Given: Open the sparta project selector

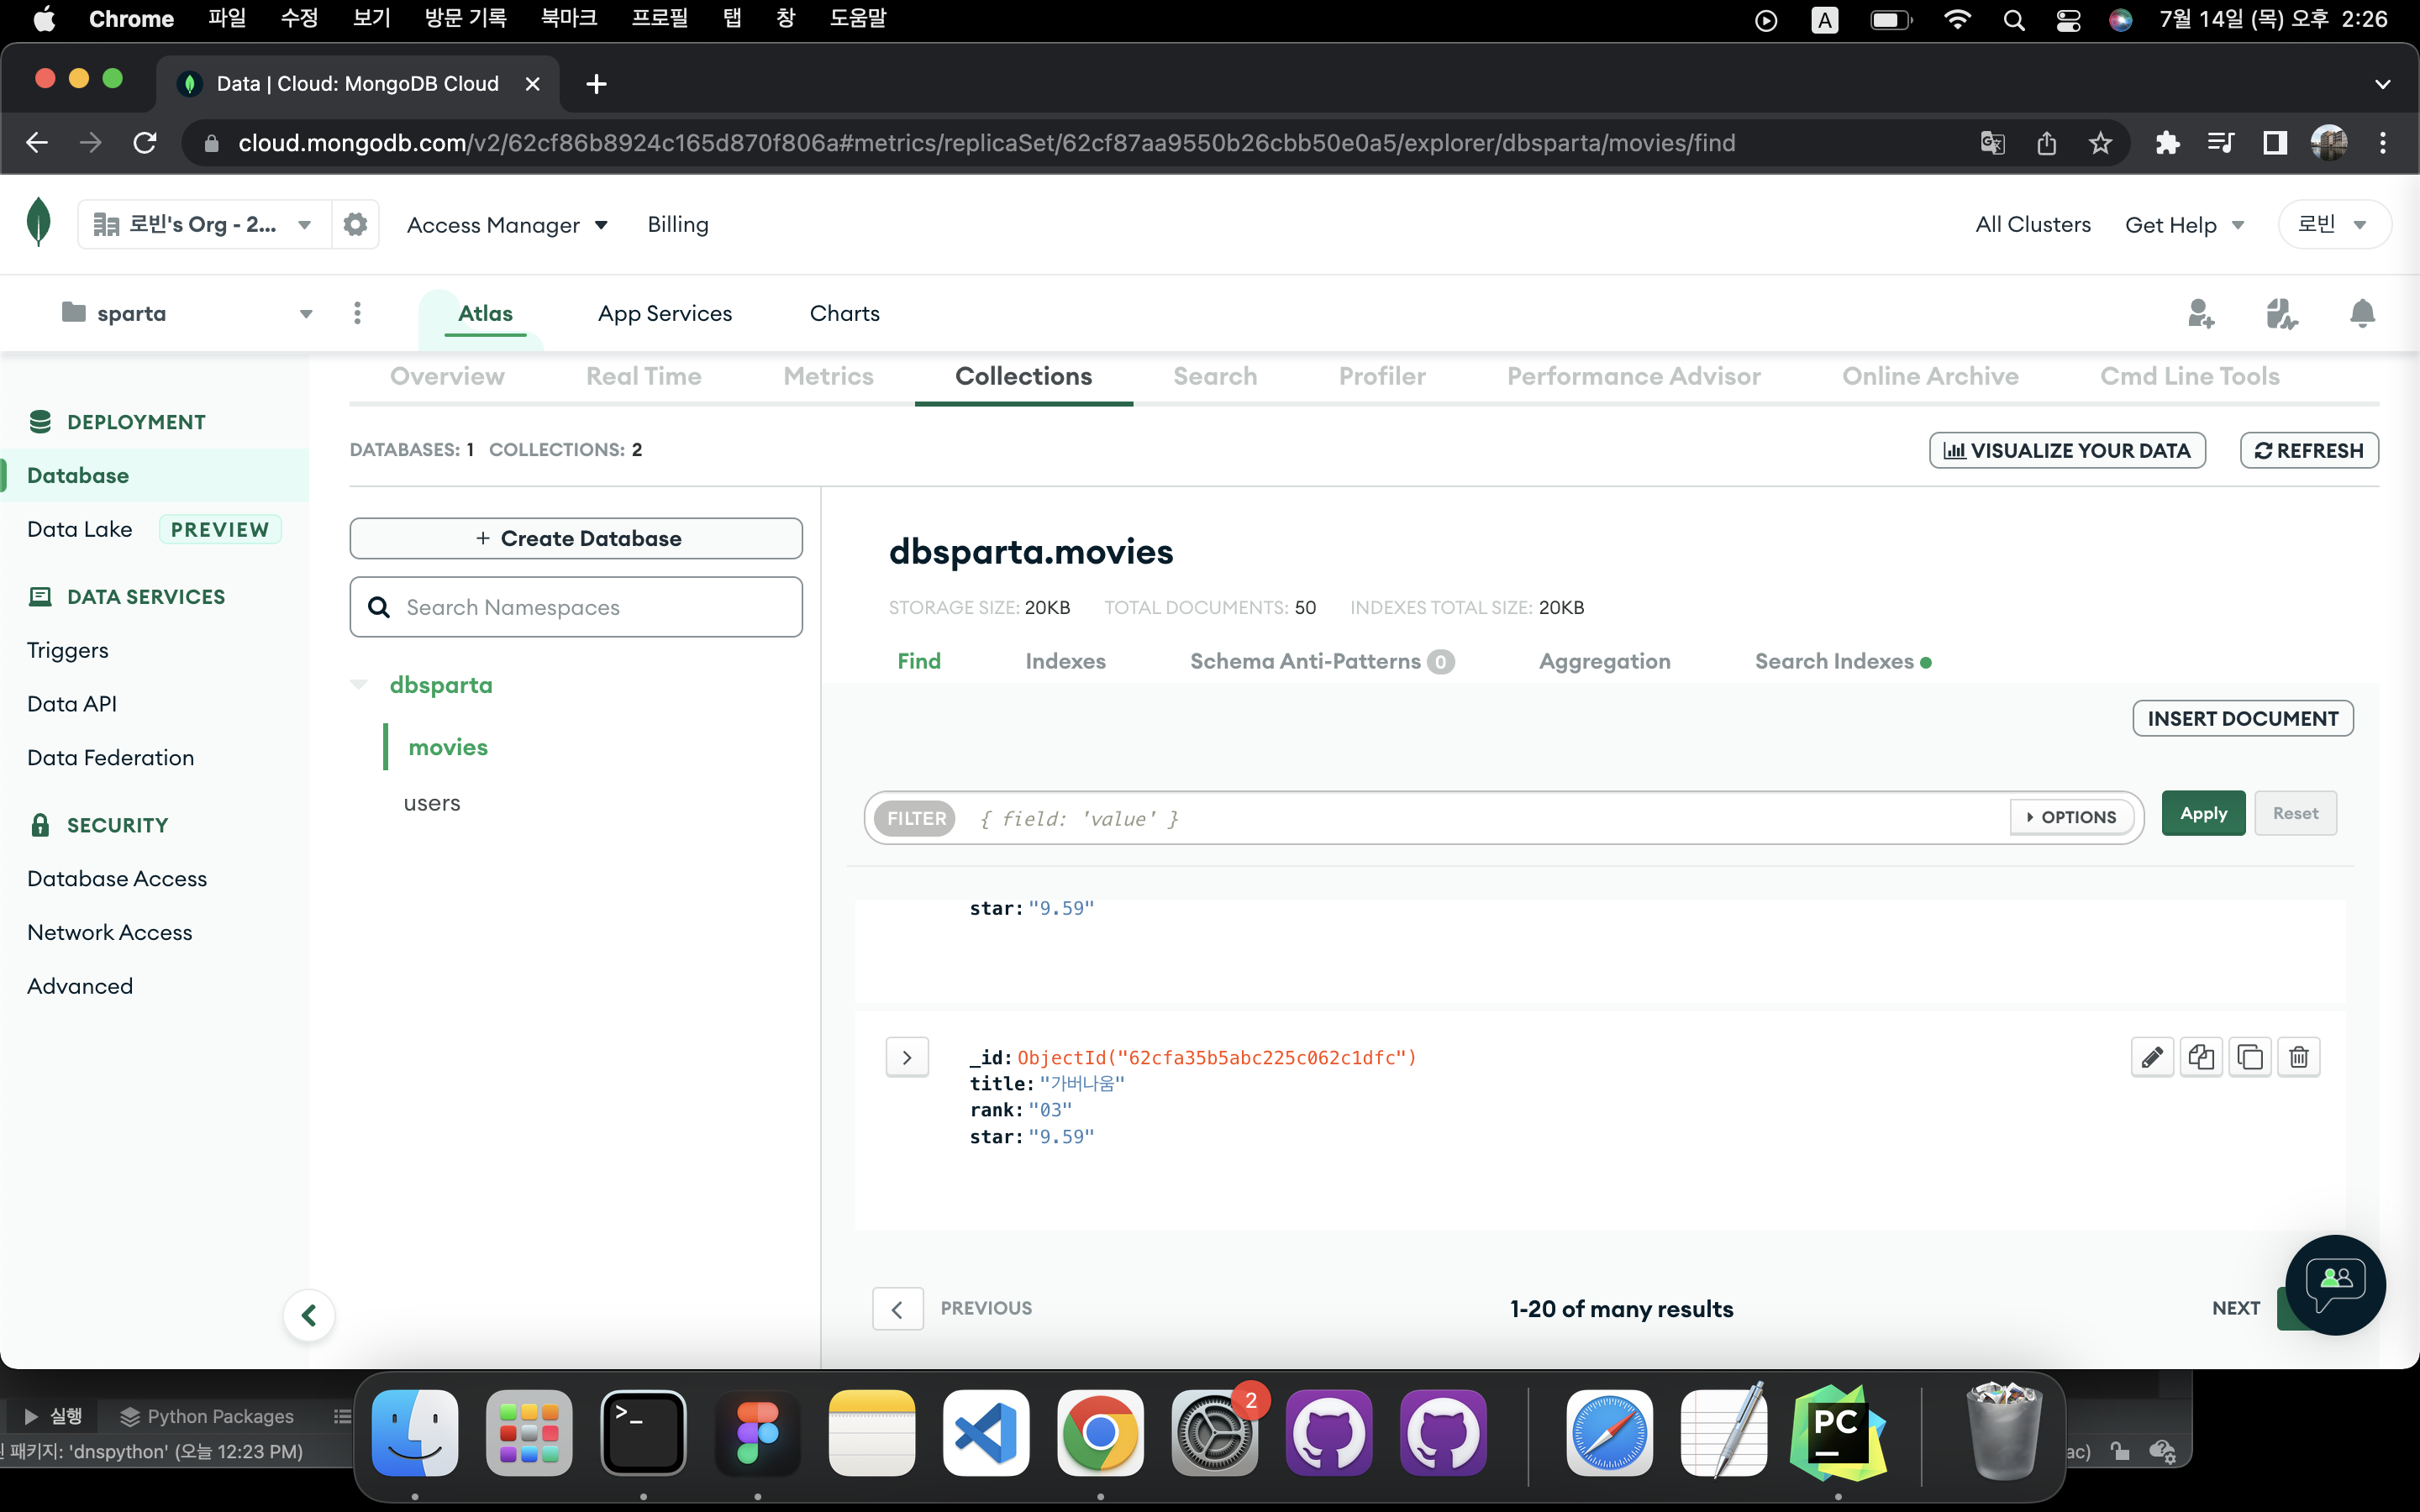Looking at the screenshot, I should pos(188,313).
